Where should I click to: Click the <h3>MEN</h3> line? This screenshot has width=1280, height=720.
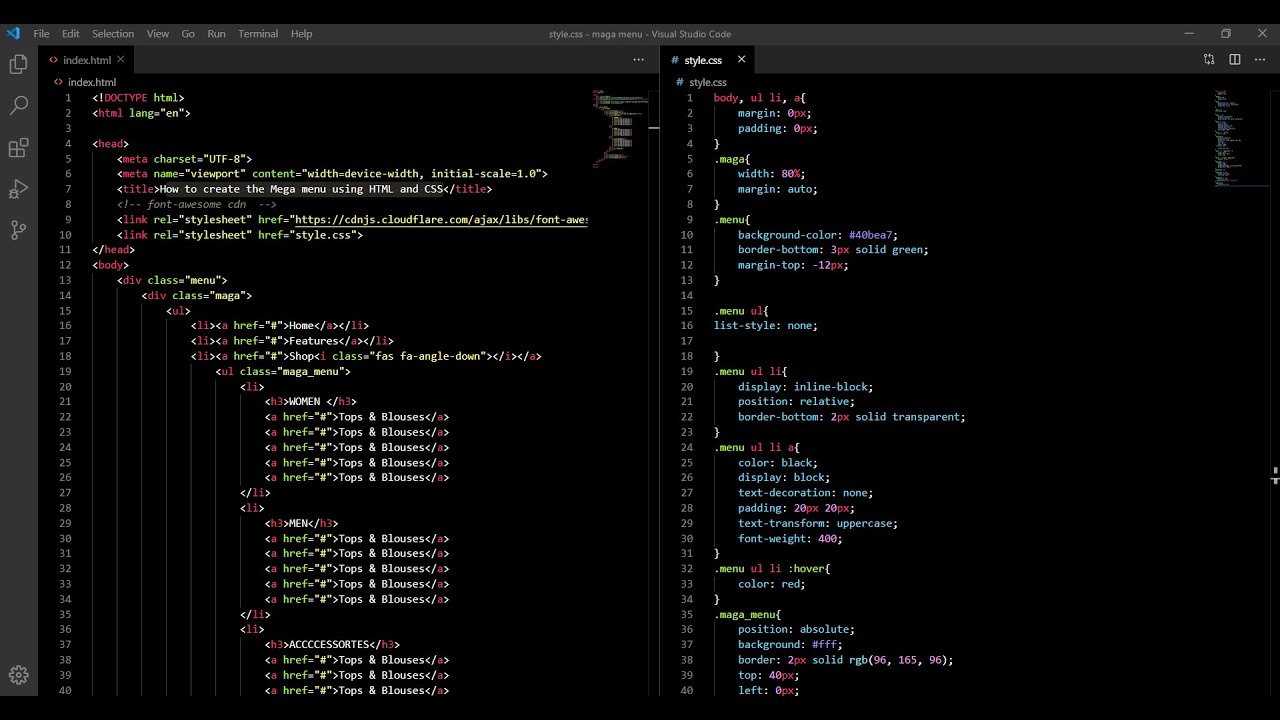click(301, 523)
